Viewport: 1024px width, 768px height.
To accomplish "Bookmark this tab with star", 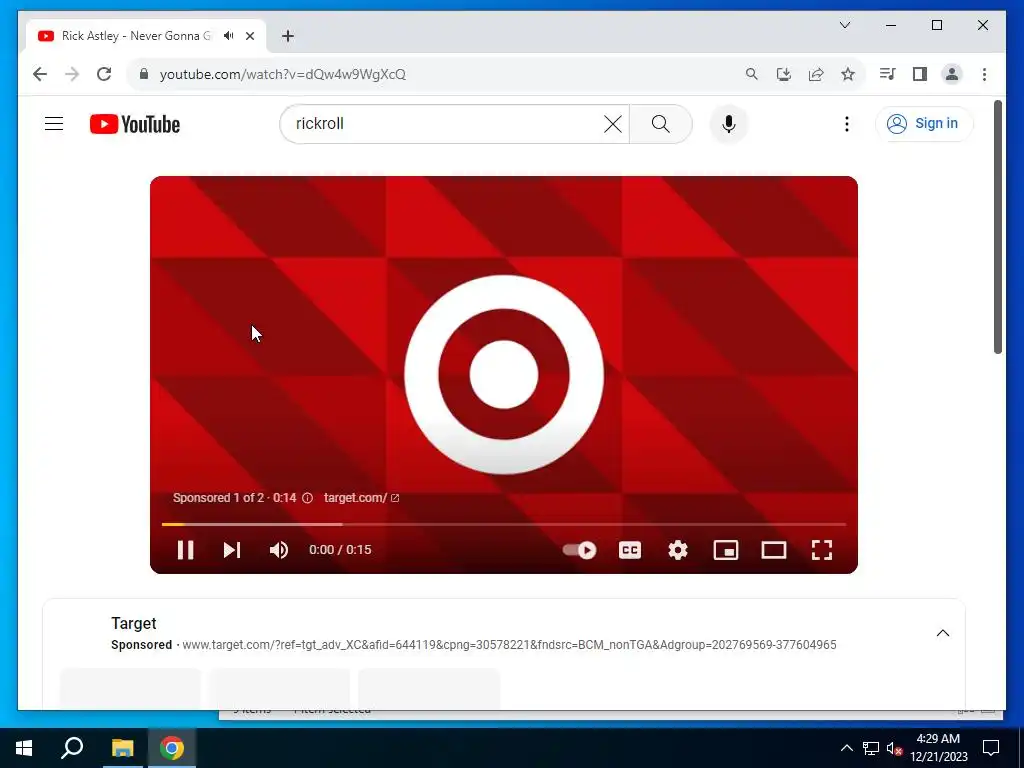I will [x=848, y=74].
